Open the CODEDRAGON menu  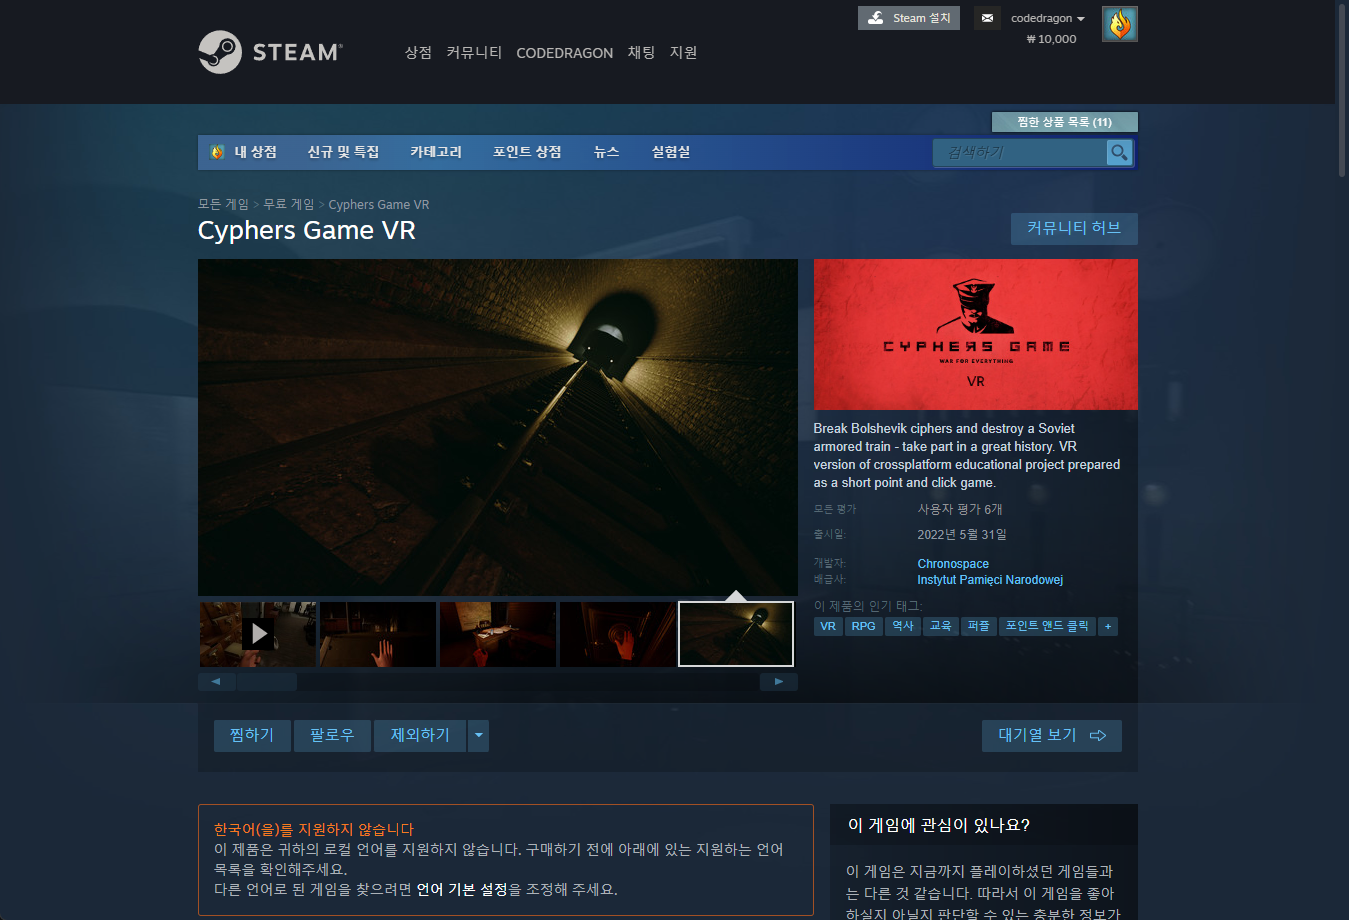[x=565, y=53]
